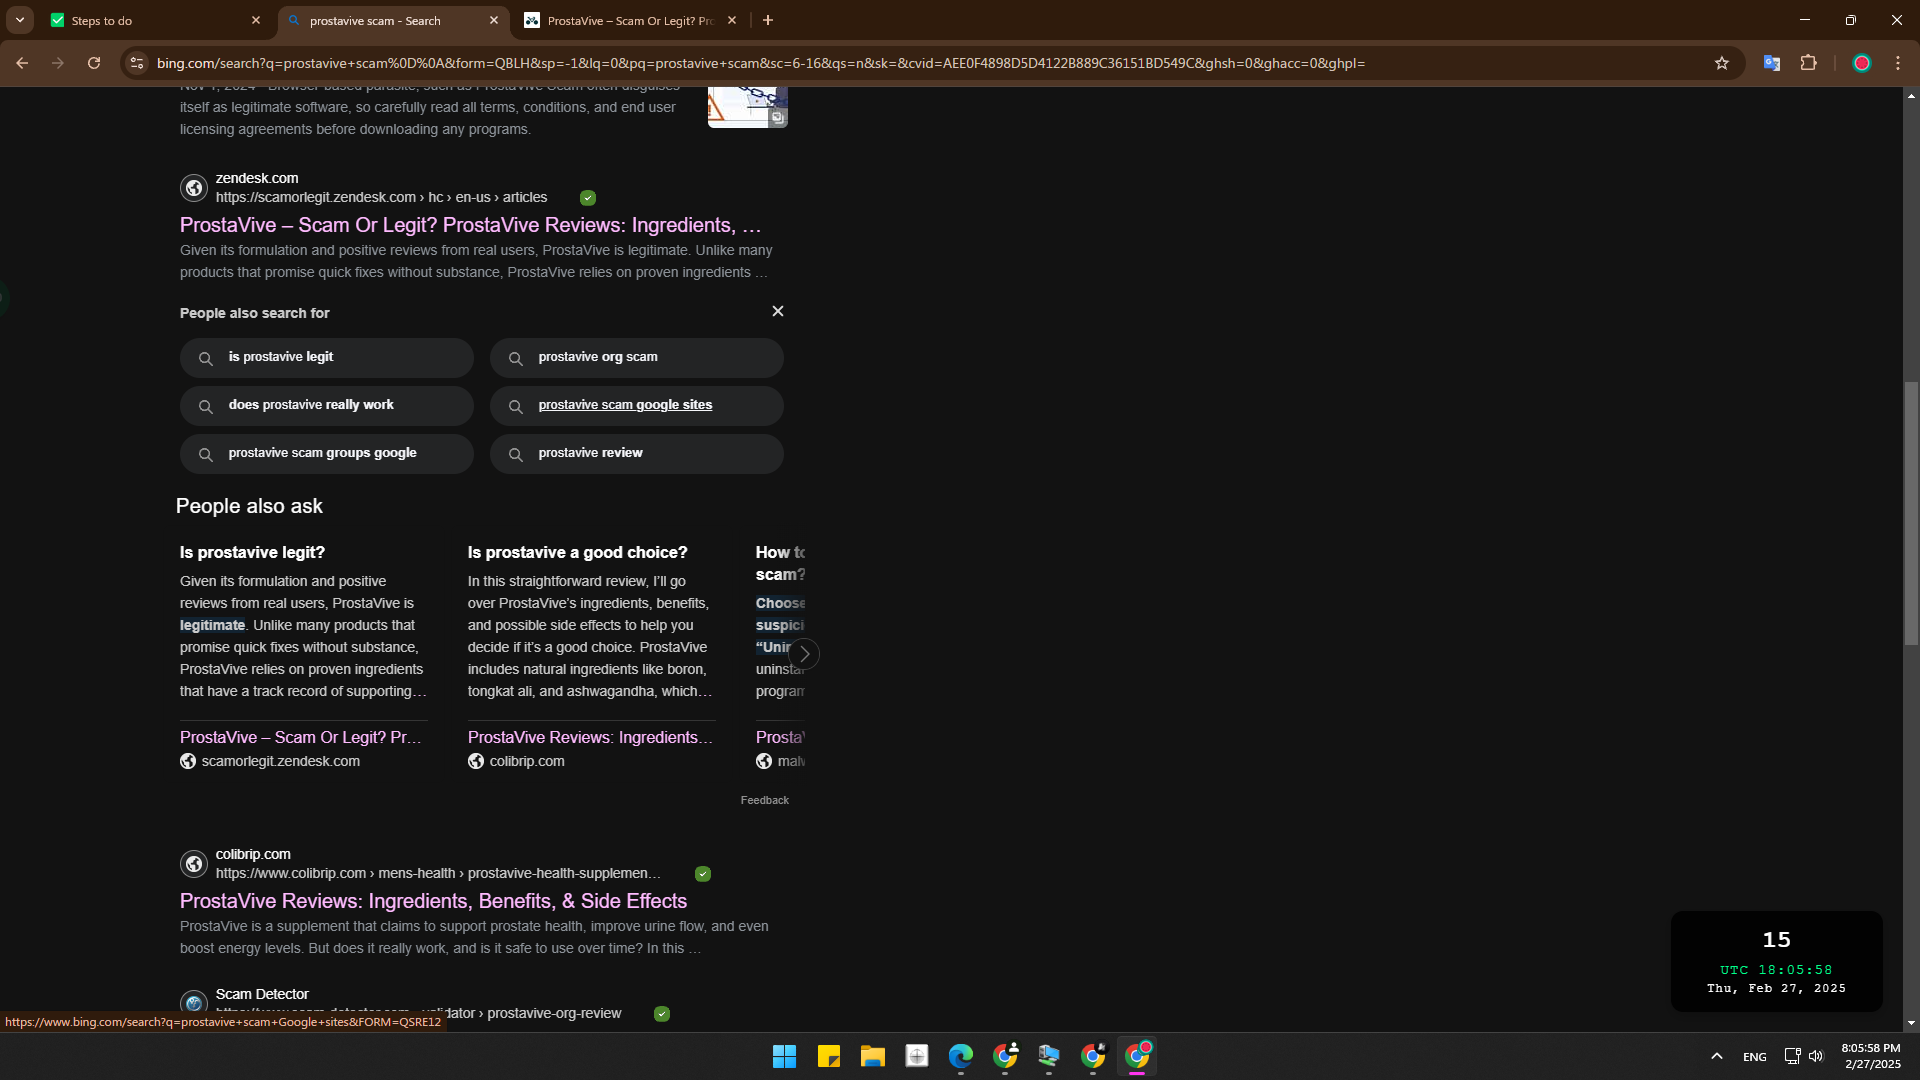Viewport: 1920px width, 1080px height.
Task: Click the ENG language indicator
Action: coord(1754,1056)
